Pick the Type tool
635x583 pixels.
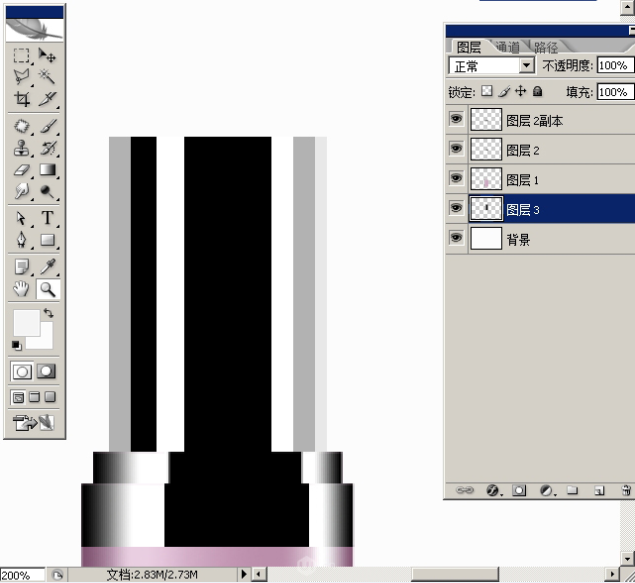(47, 218)
